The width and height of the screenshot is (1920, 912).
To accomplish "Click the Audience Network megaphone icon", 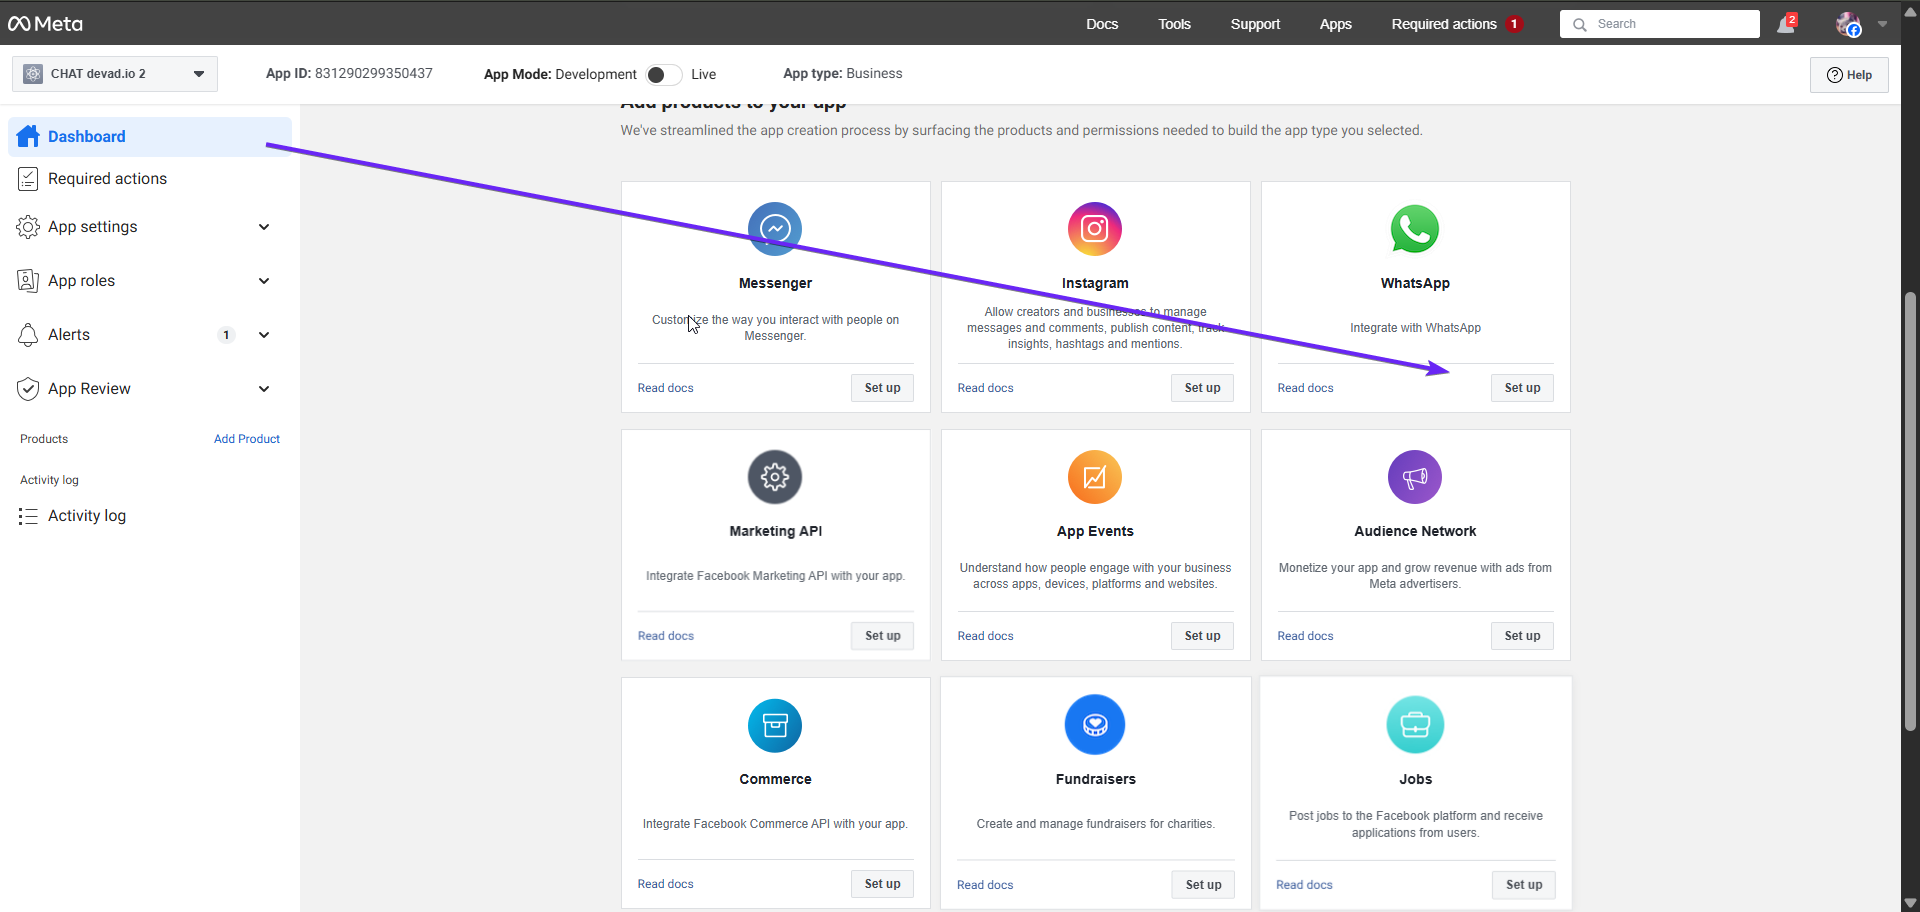I will pos(1415,477).
